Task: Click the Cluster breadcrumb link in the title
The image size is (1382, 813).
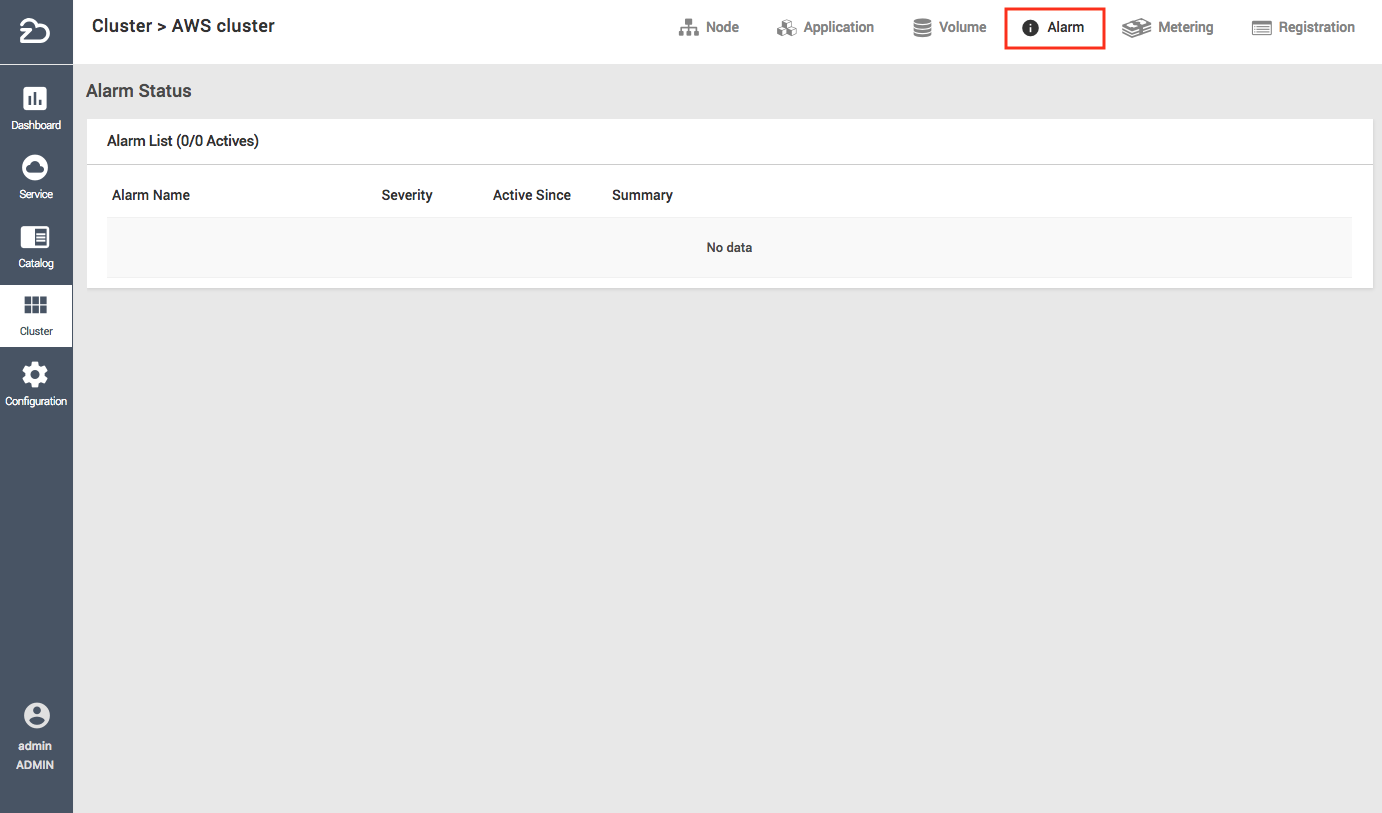Action: [122, 26]
